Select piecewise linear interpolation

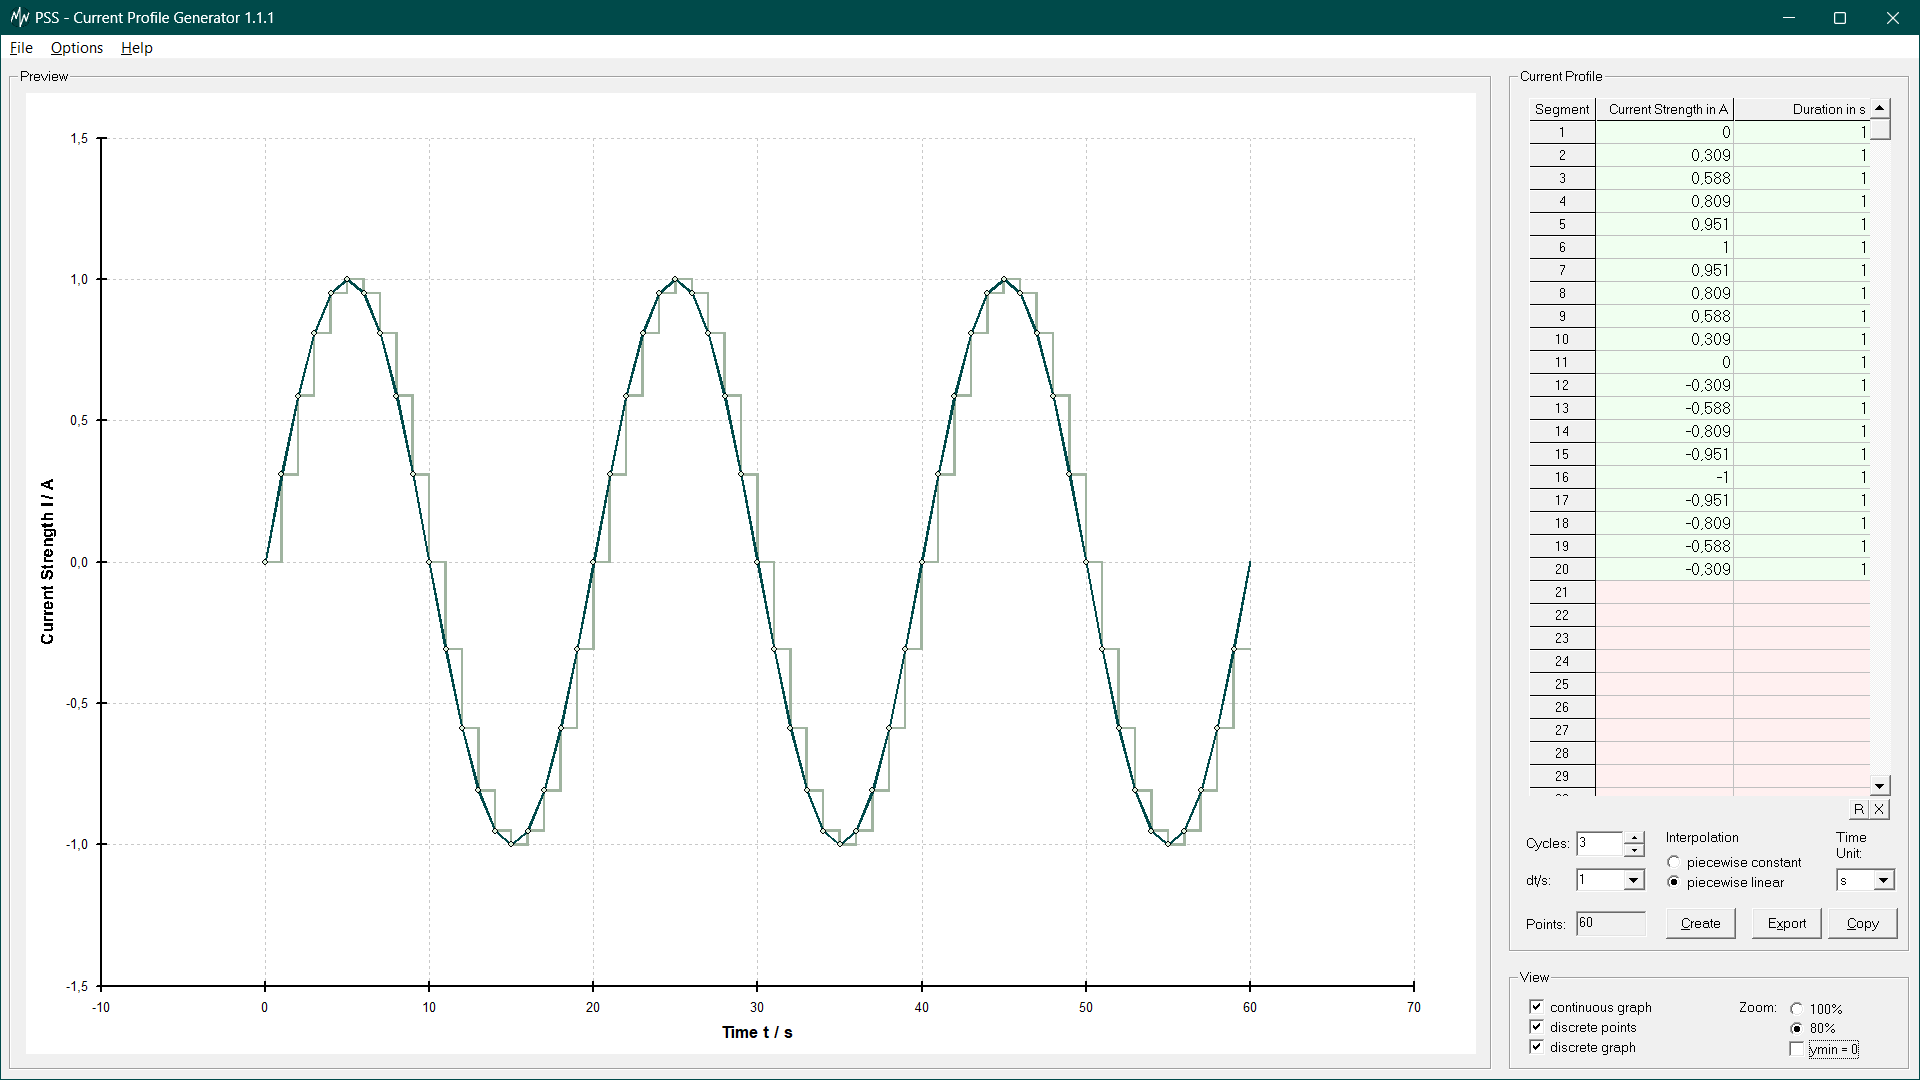pos(1673,882)
